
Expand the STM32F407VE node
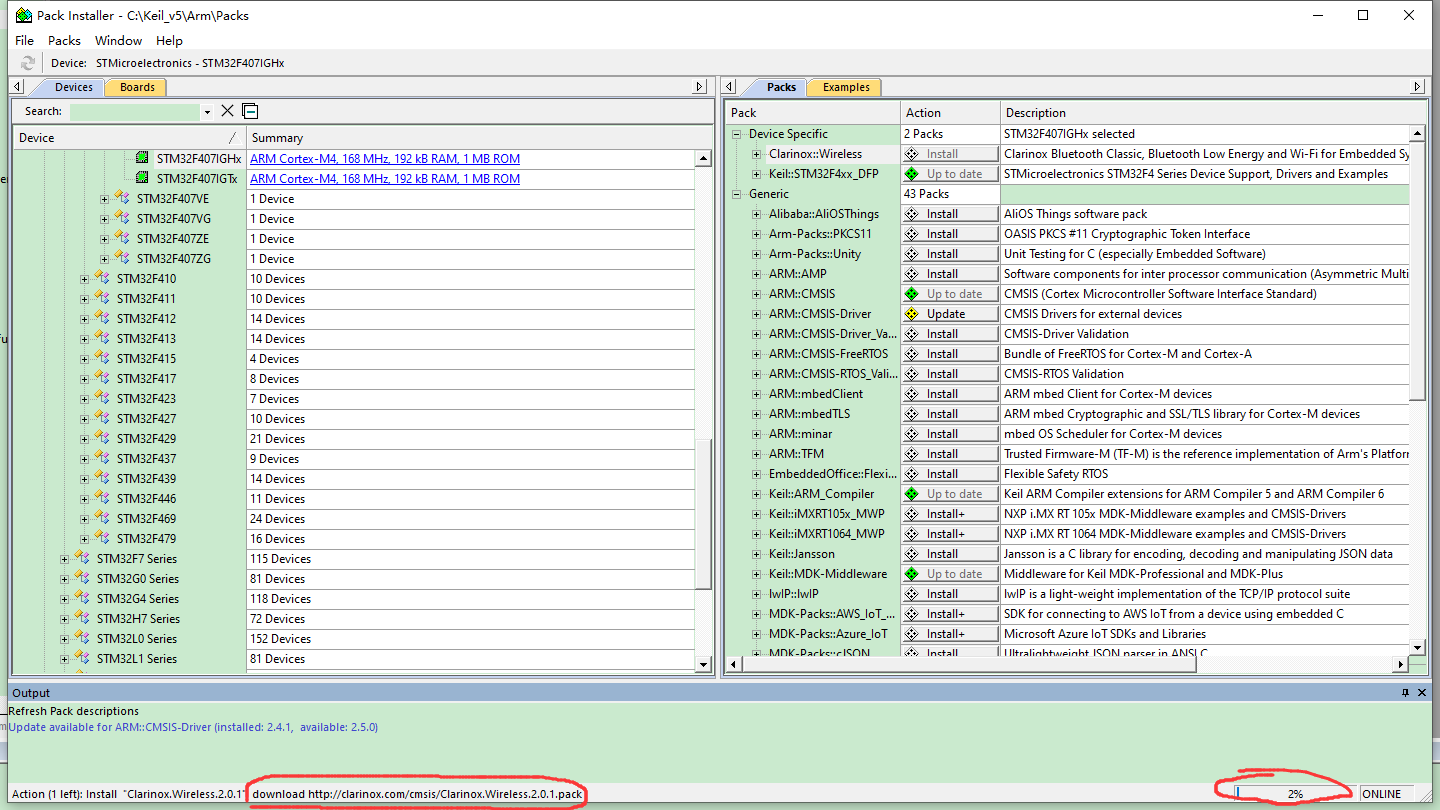(x=104, y=199)
